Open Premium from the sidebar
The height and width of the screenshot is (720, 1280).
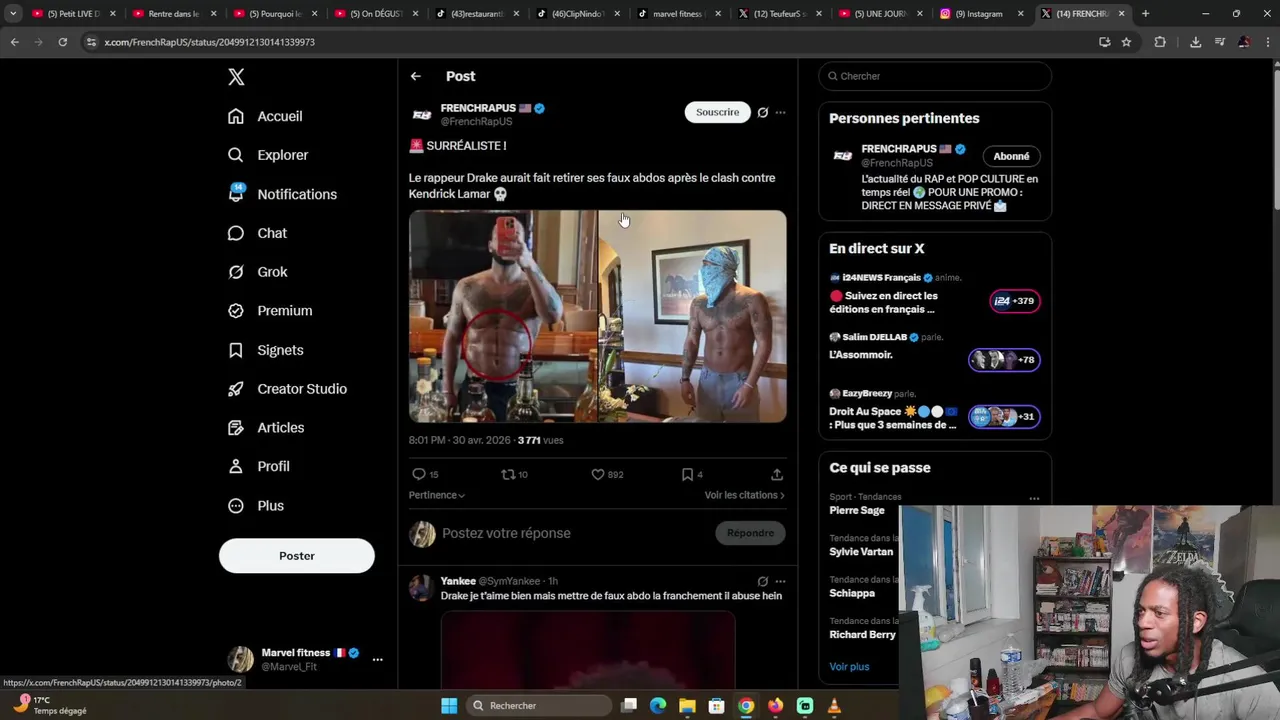[x=270, y=311]
